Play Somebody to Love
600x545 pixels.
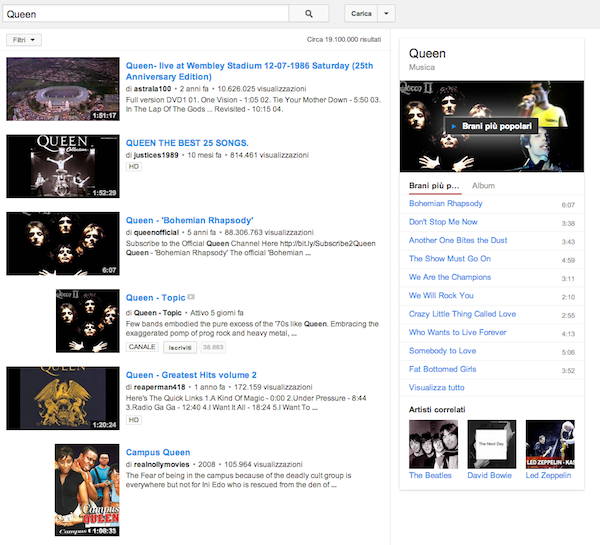442,351
